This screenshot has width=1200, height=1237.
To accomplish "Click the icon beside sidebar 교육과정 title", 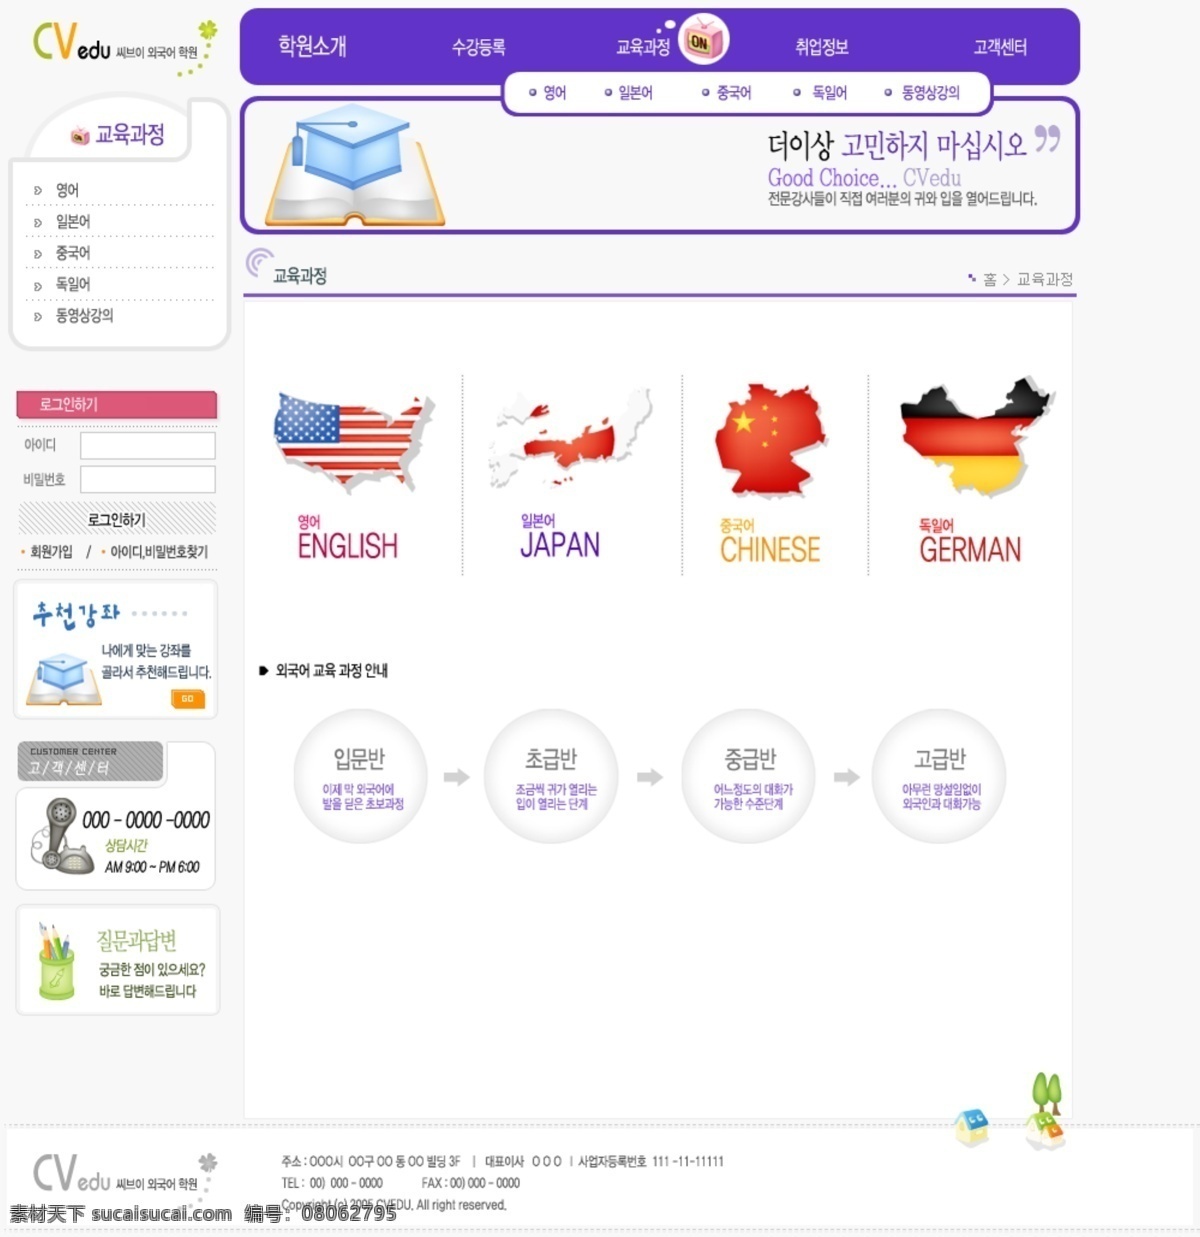I will [x=80, y=136].
